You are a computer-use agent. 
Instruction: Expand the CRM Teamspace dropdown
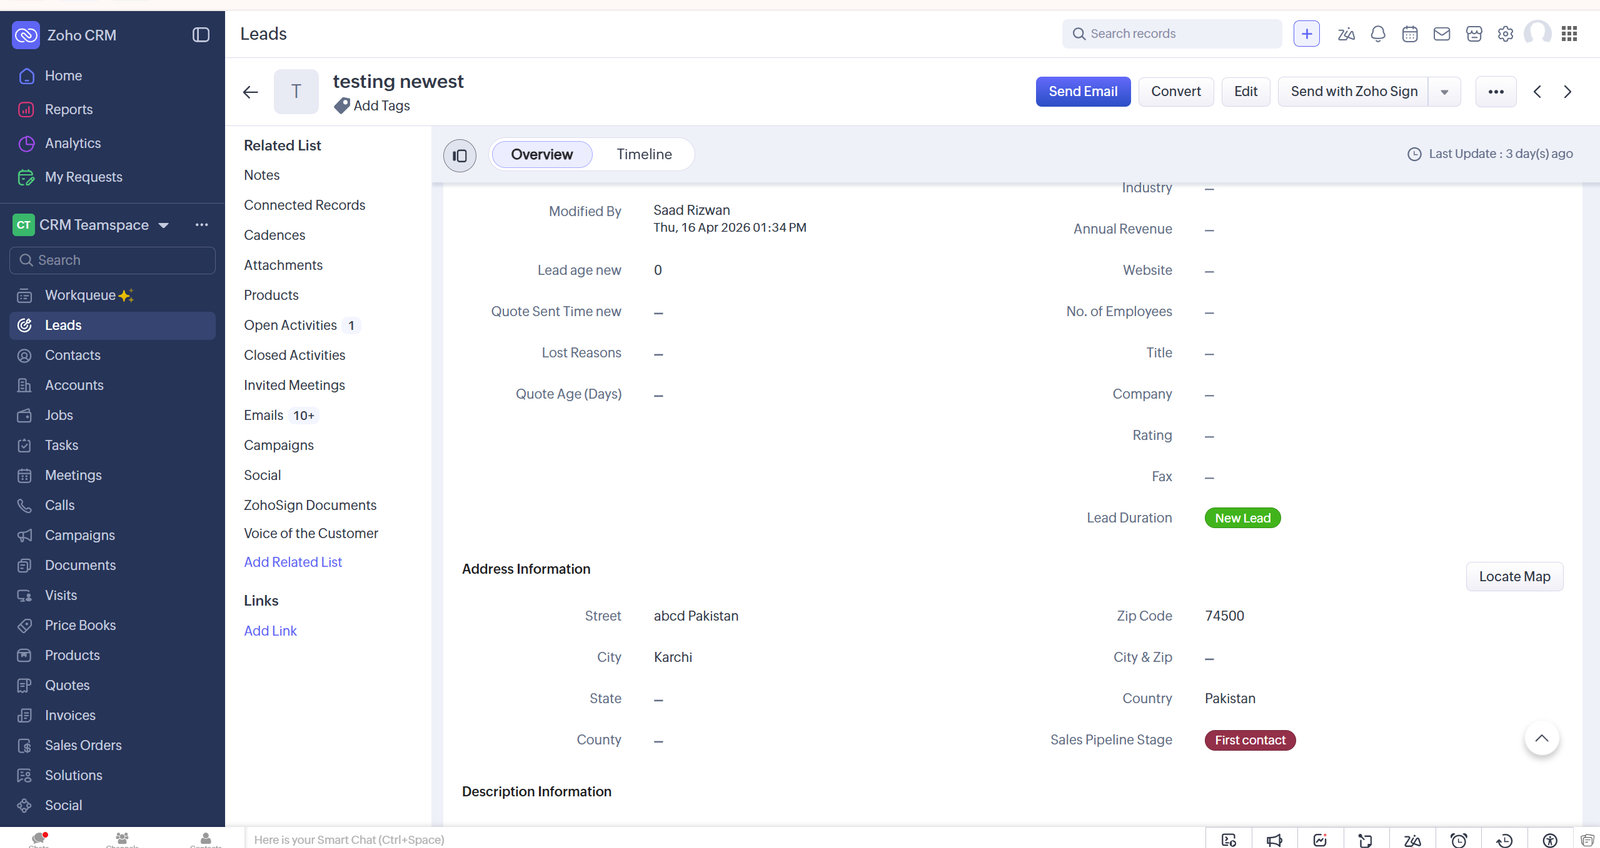tap(163, 225)
